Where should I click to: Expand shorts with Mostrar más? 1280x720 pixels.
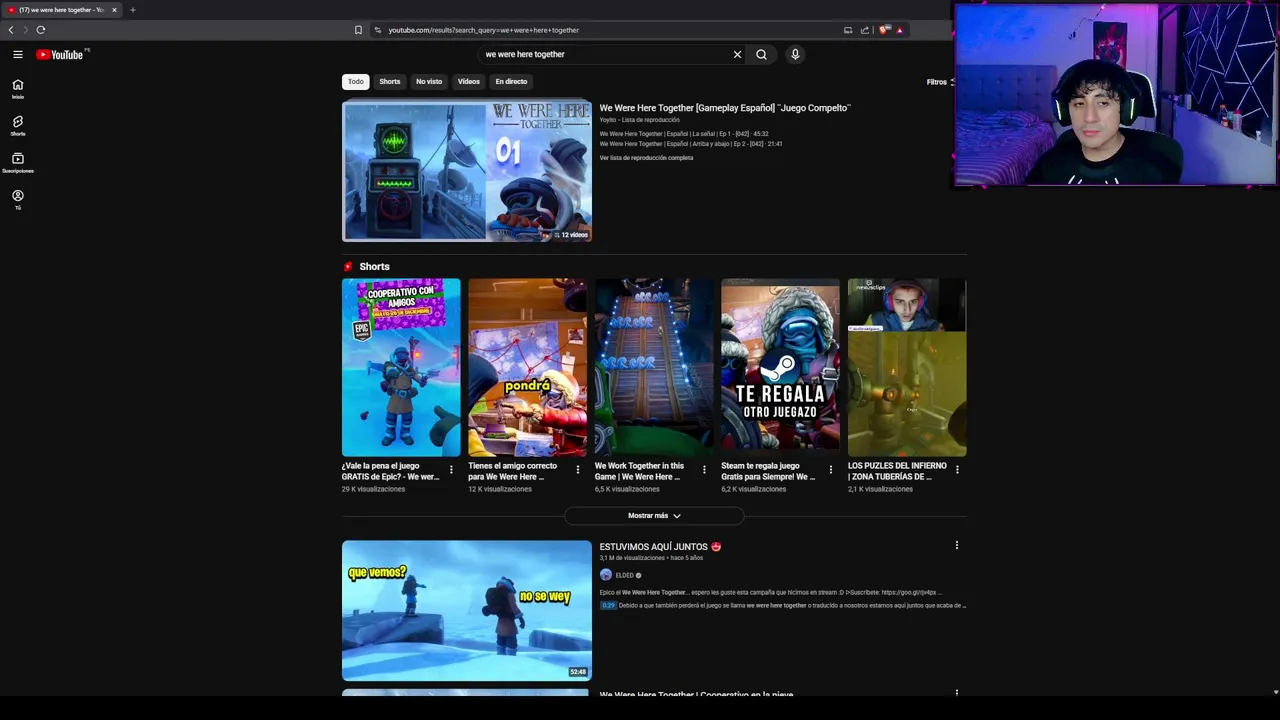(x=654, y=516)
